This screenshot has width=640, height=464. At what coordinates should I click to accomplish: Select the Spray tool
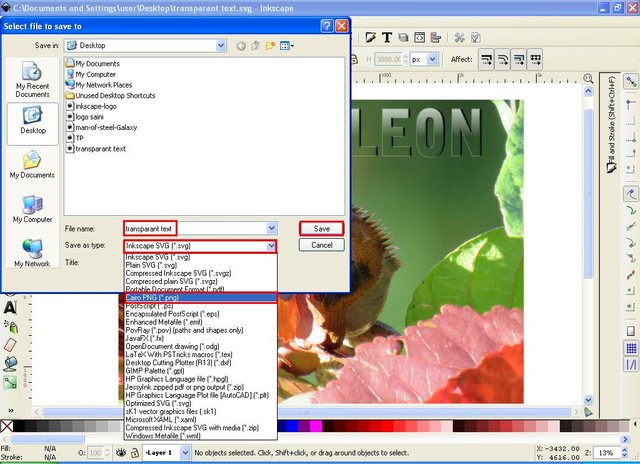click(10, 326)
